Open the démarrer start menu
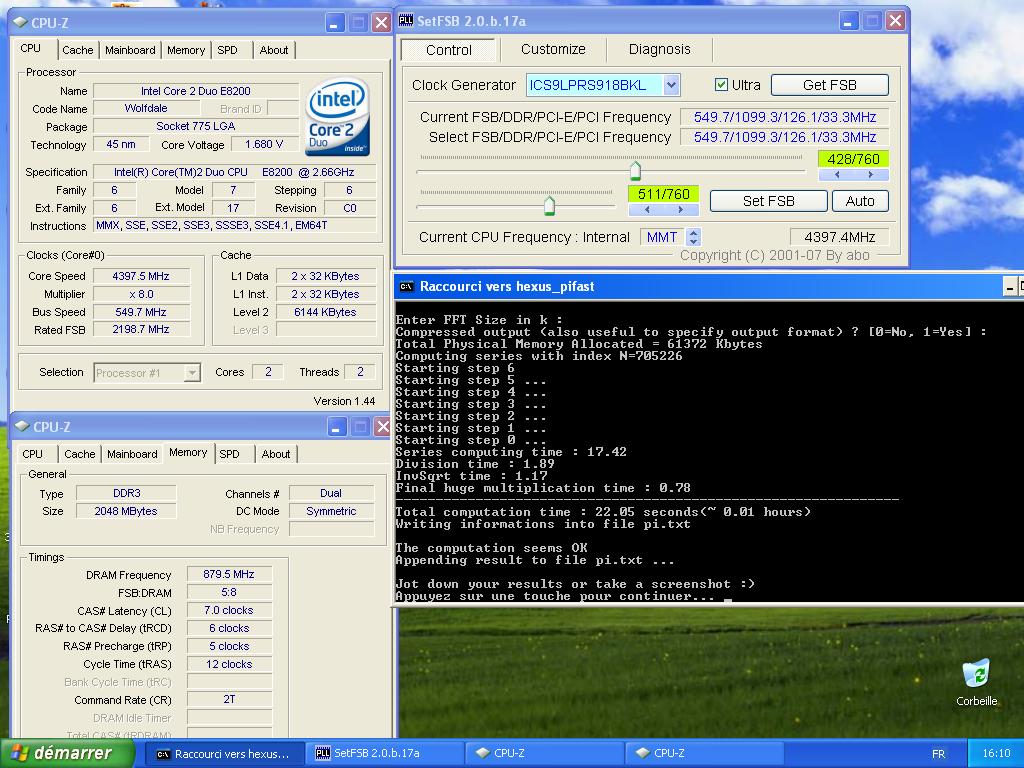 pos(67,753)
